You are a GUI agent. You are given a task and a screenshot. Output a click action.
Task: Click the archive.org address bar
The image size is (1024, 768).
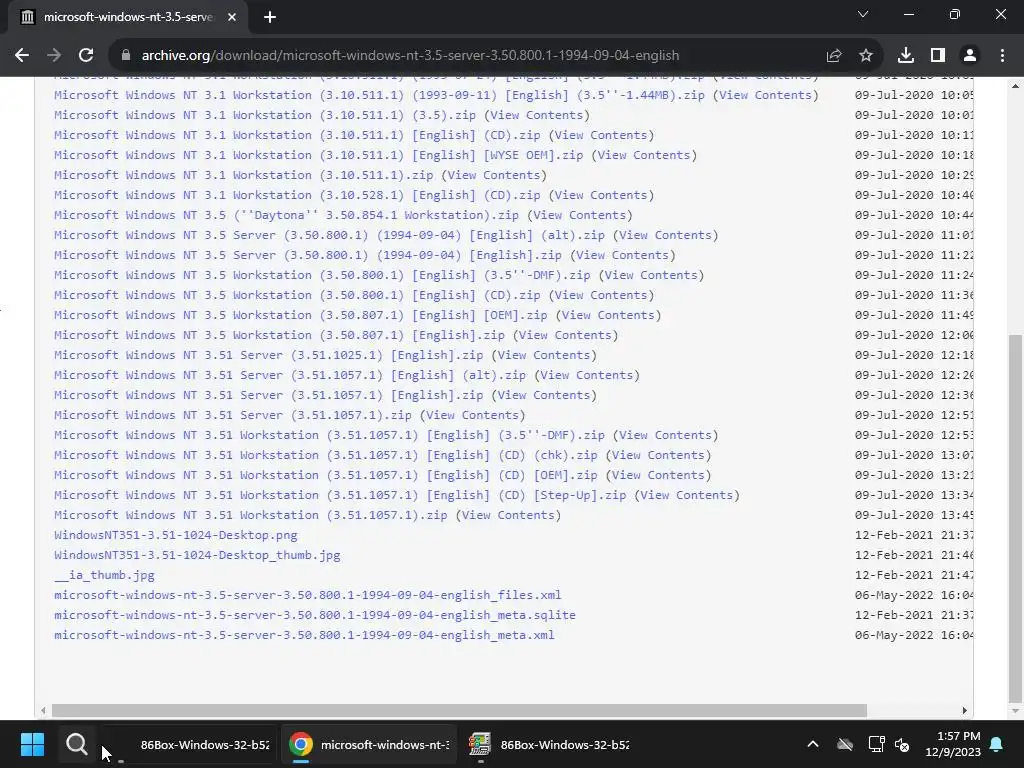tap(410, 56)
